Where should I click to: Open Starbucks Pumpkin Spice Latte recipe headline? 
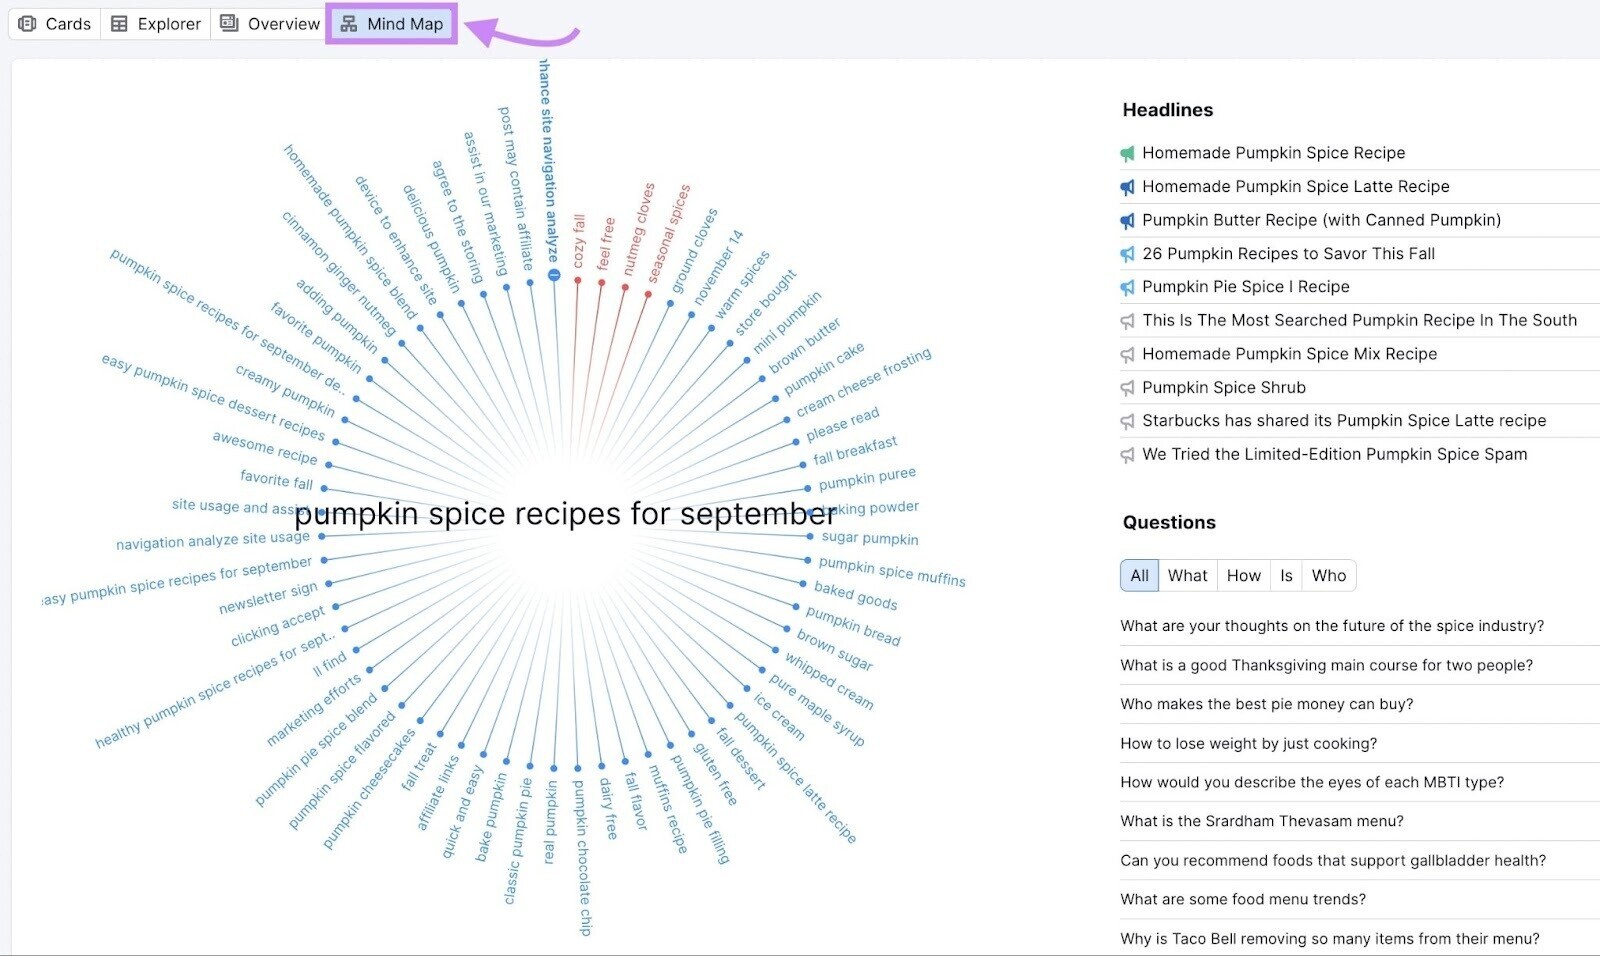pyautogui.click(x=1343, y=421)
